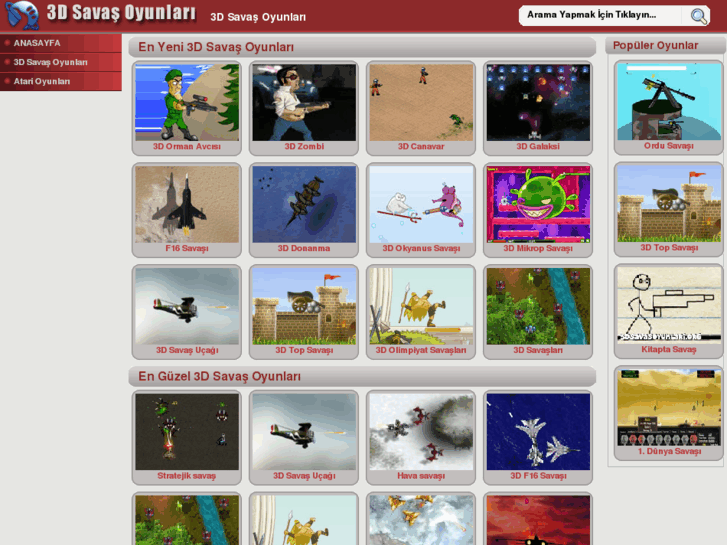
Task: Open the 3D Orman Avcısı game thumbnail
Action: (x=187, y=103)
